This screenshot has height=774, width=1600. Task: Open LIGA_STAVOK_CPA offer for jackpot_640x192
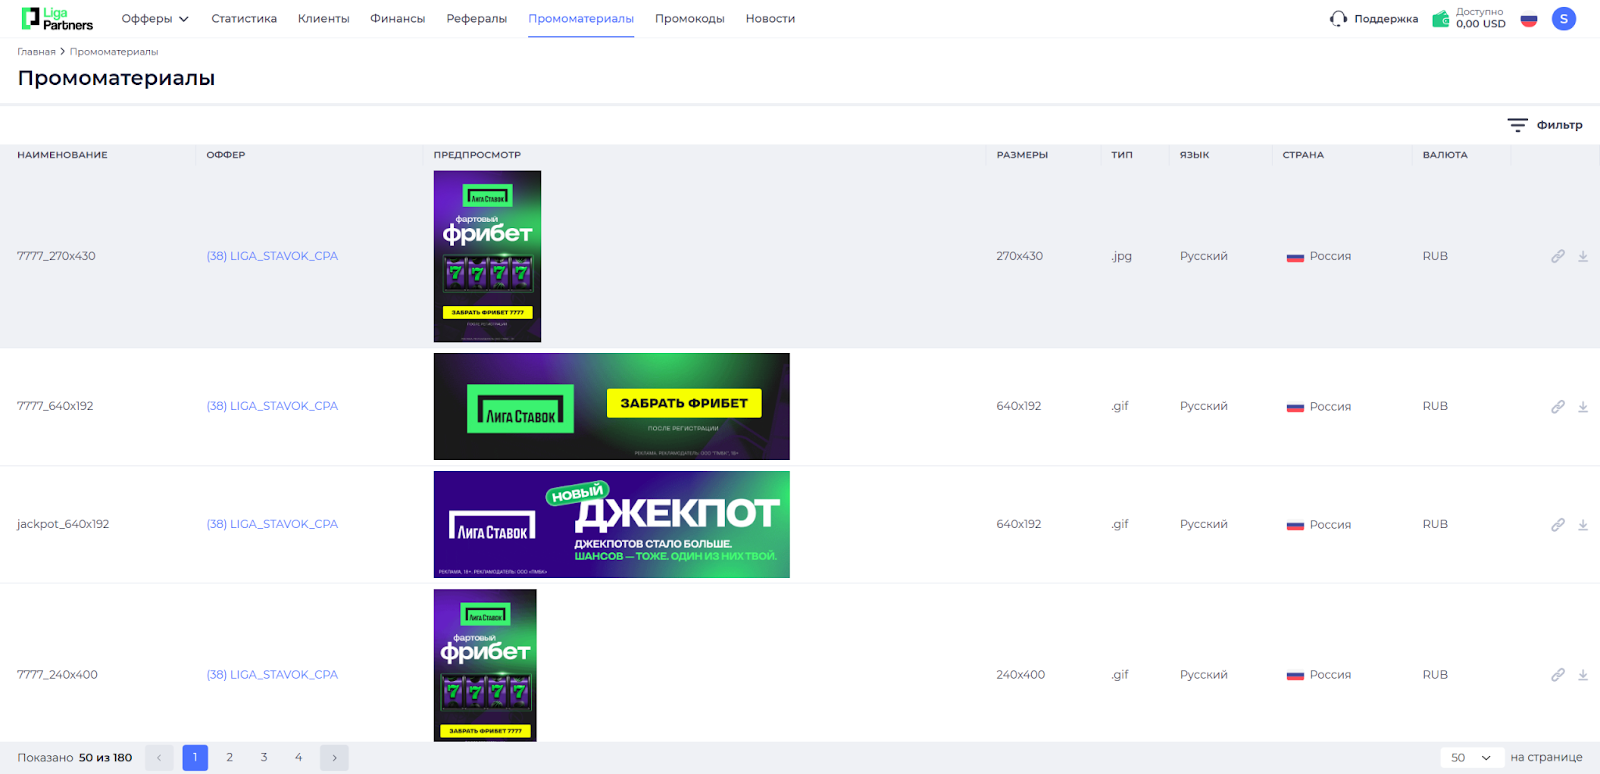pyautogui.click(x=272, y=524)
